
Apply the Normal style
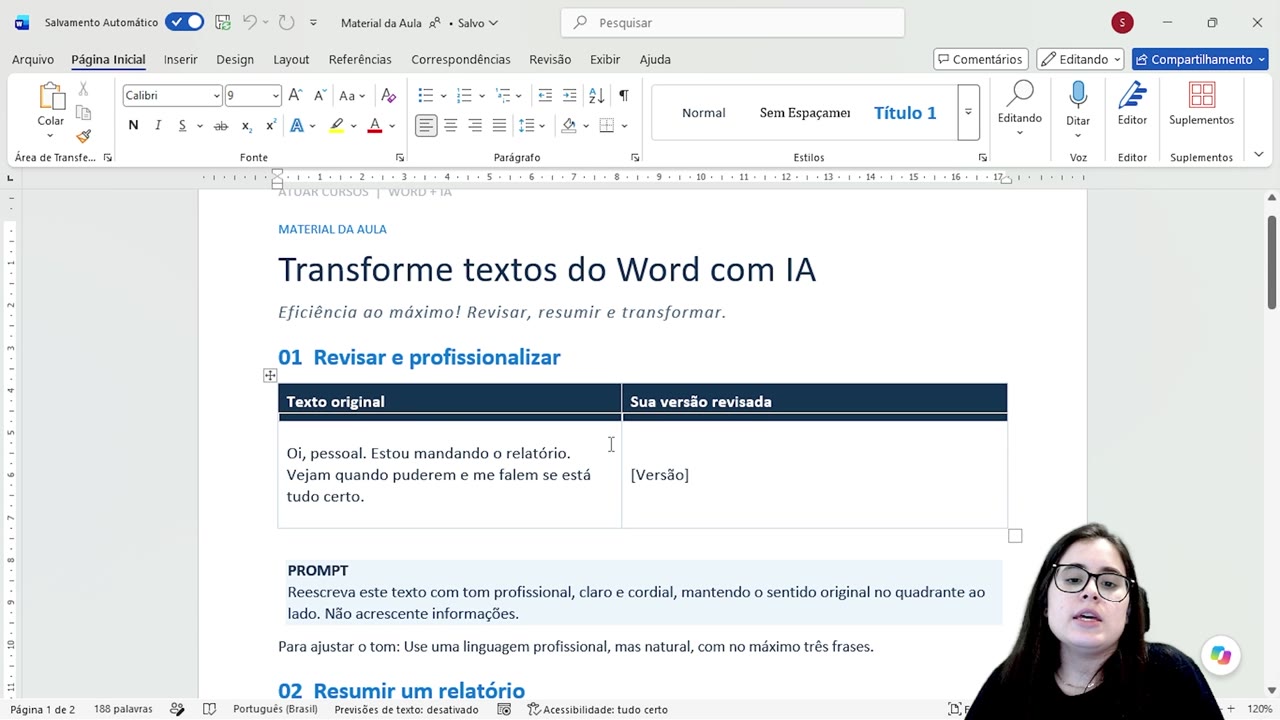tap(703, 113)
